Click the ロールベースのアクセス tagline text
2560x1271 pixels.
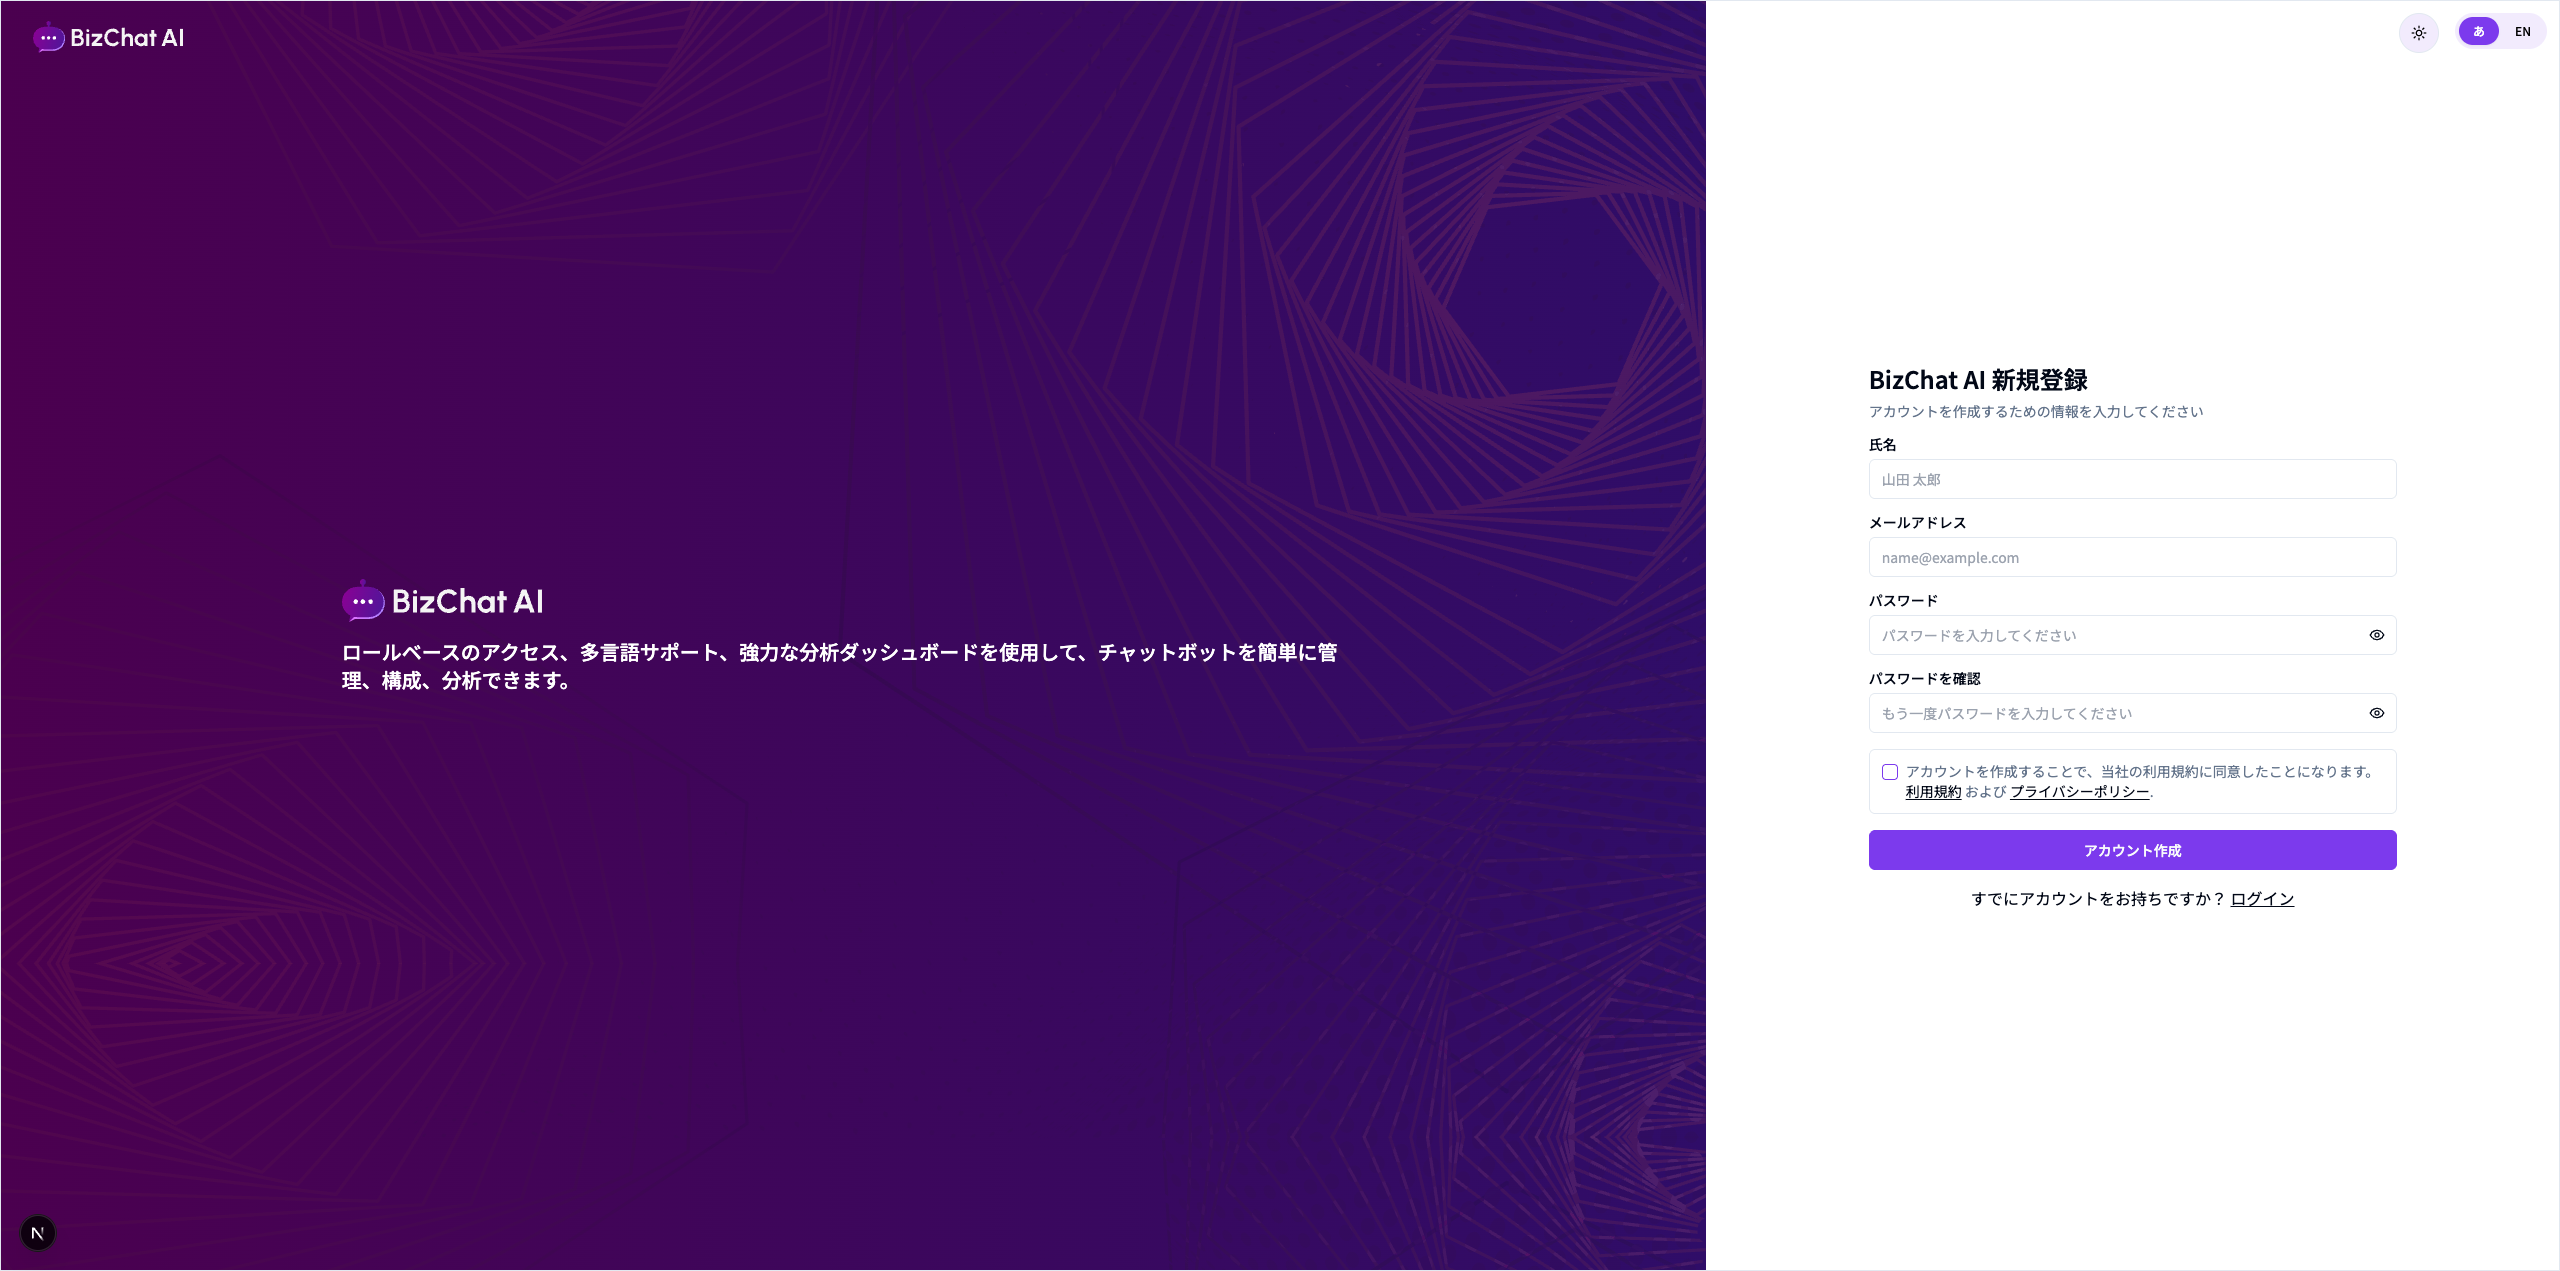click(840, 666)
